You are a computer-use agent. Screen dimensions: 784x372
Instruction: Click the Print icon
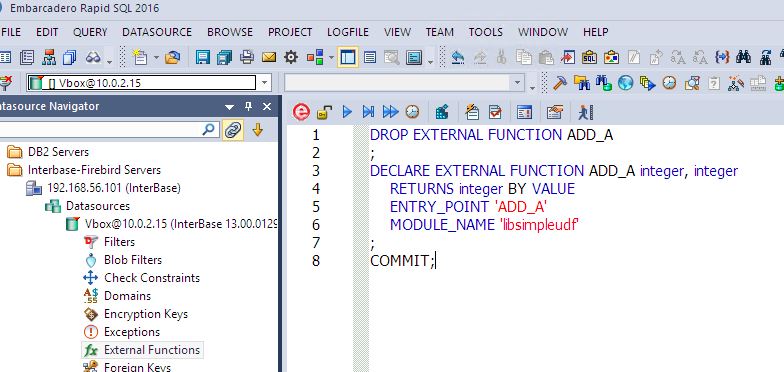click(246, 58)
